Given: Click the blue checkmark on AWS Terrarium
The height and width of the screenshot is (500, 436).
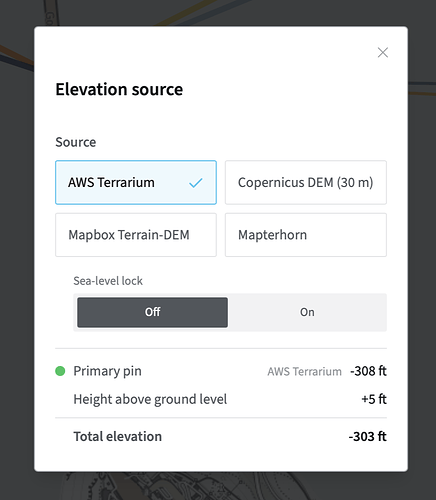Looking at the screenshot, I should [196, 183].
